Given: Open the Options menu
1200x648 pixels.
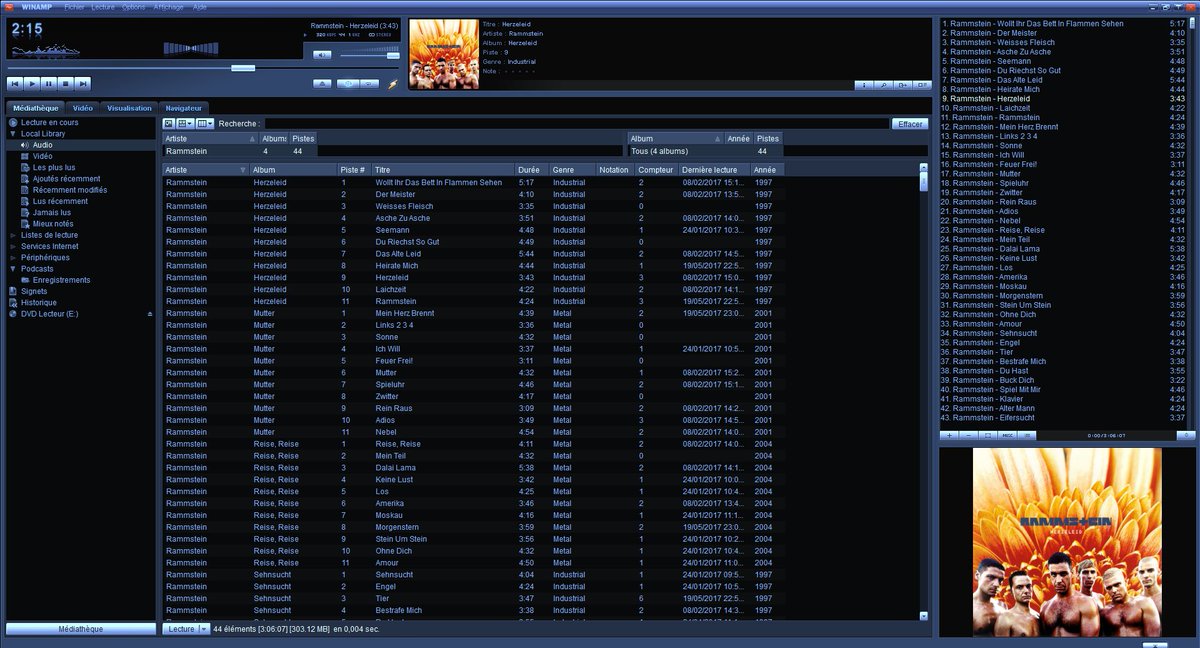Looking at the screenshot, I should (x=133, y=6).
